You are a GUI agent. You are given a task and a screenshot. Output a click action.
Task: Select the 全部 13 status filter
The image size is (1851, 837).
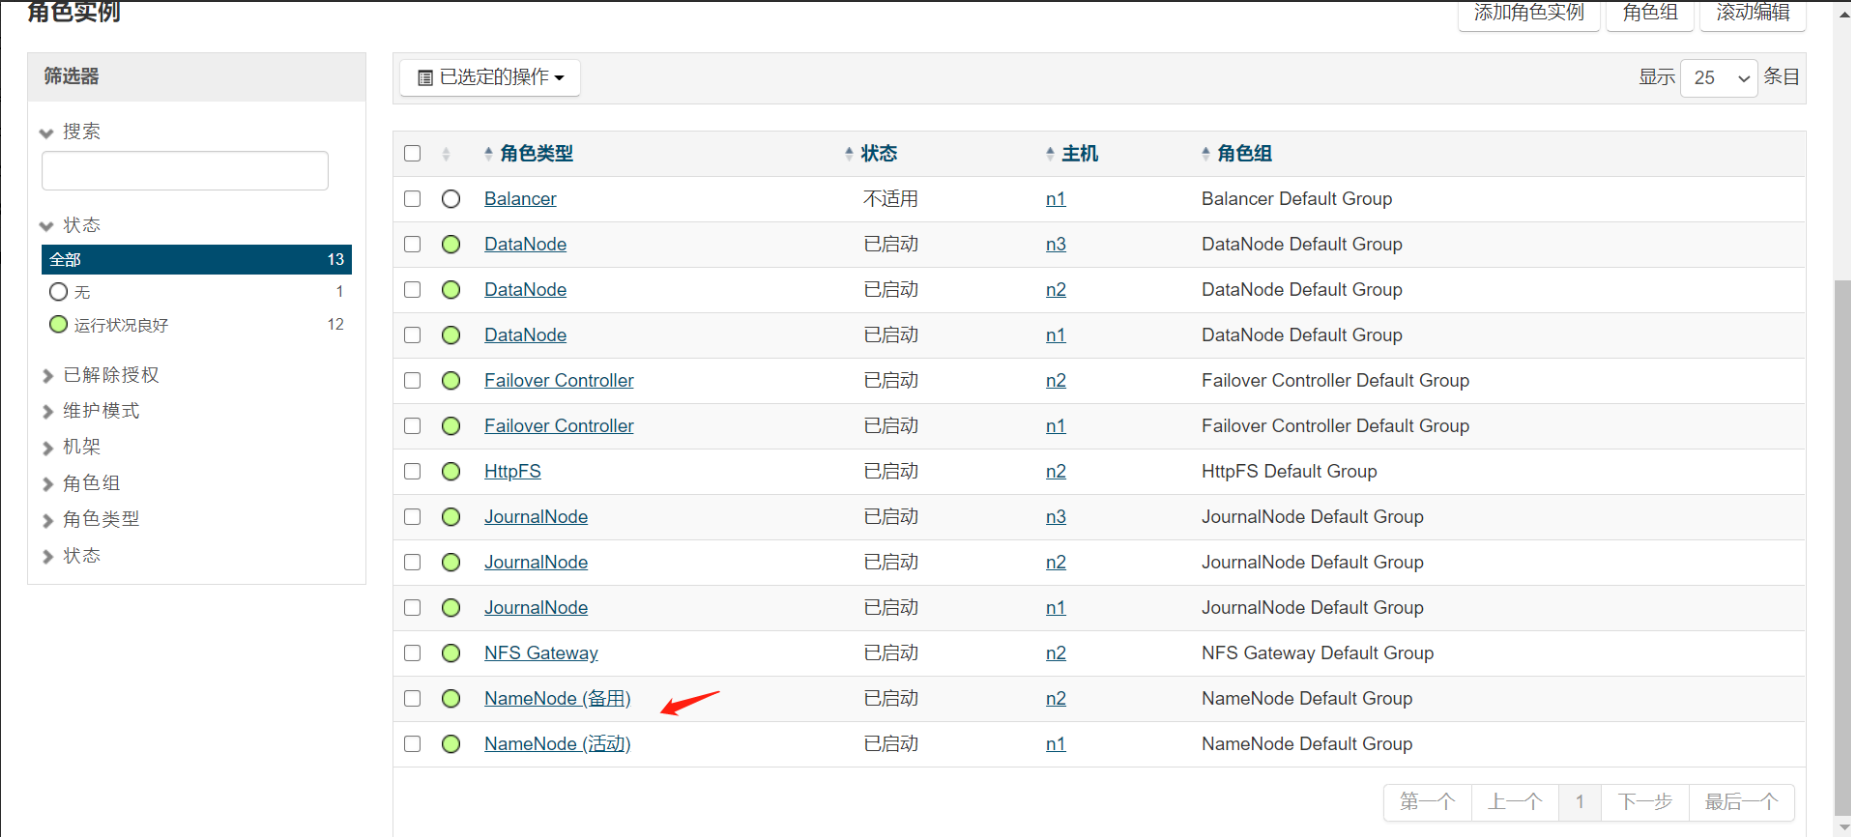click(196, 259)
